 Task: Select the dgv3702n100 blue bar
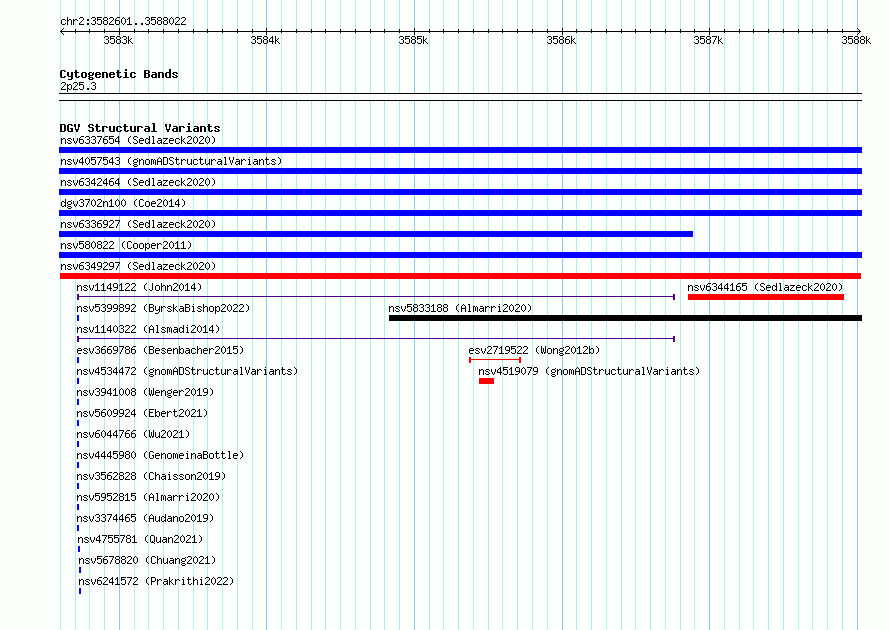tap(460, 213)
